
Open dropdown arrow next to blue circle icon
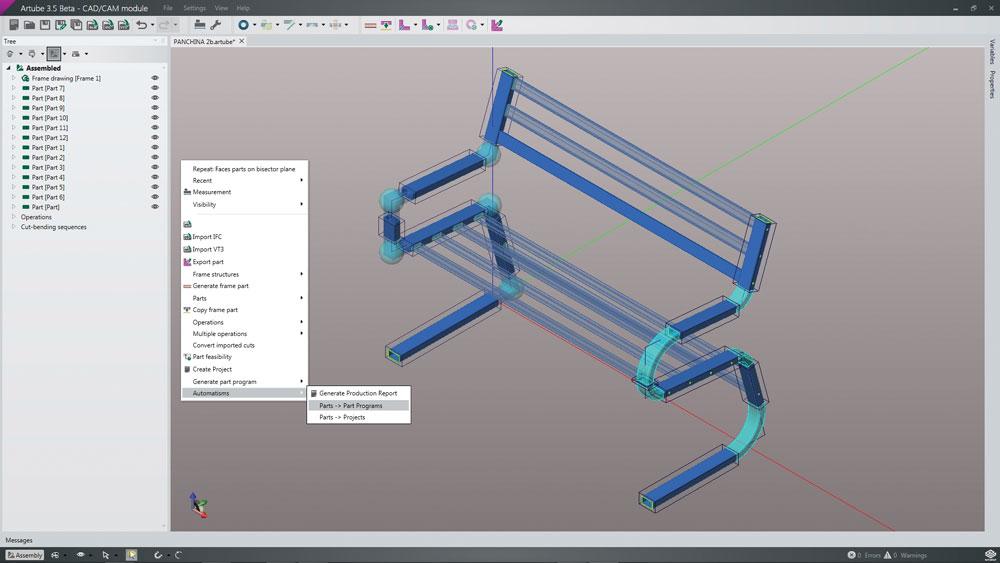tap(254, 26)
